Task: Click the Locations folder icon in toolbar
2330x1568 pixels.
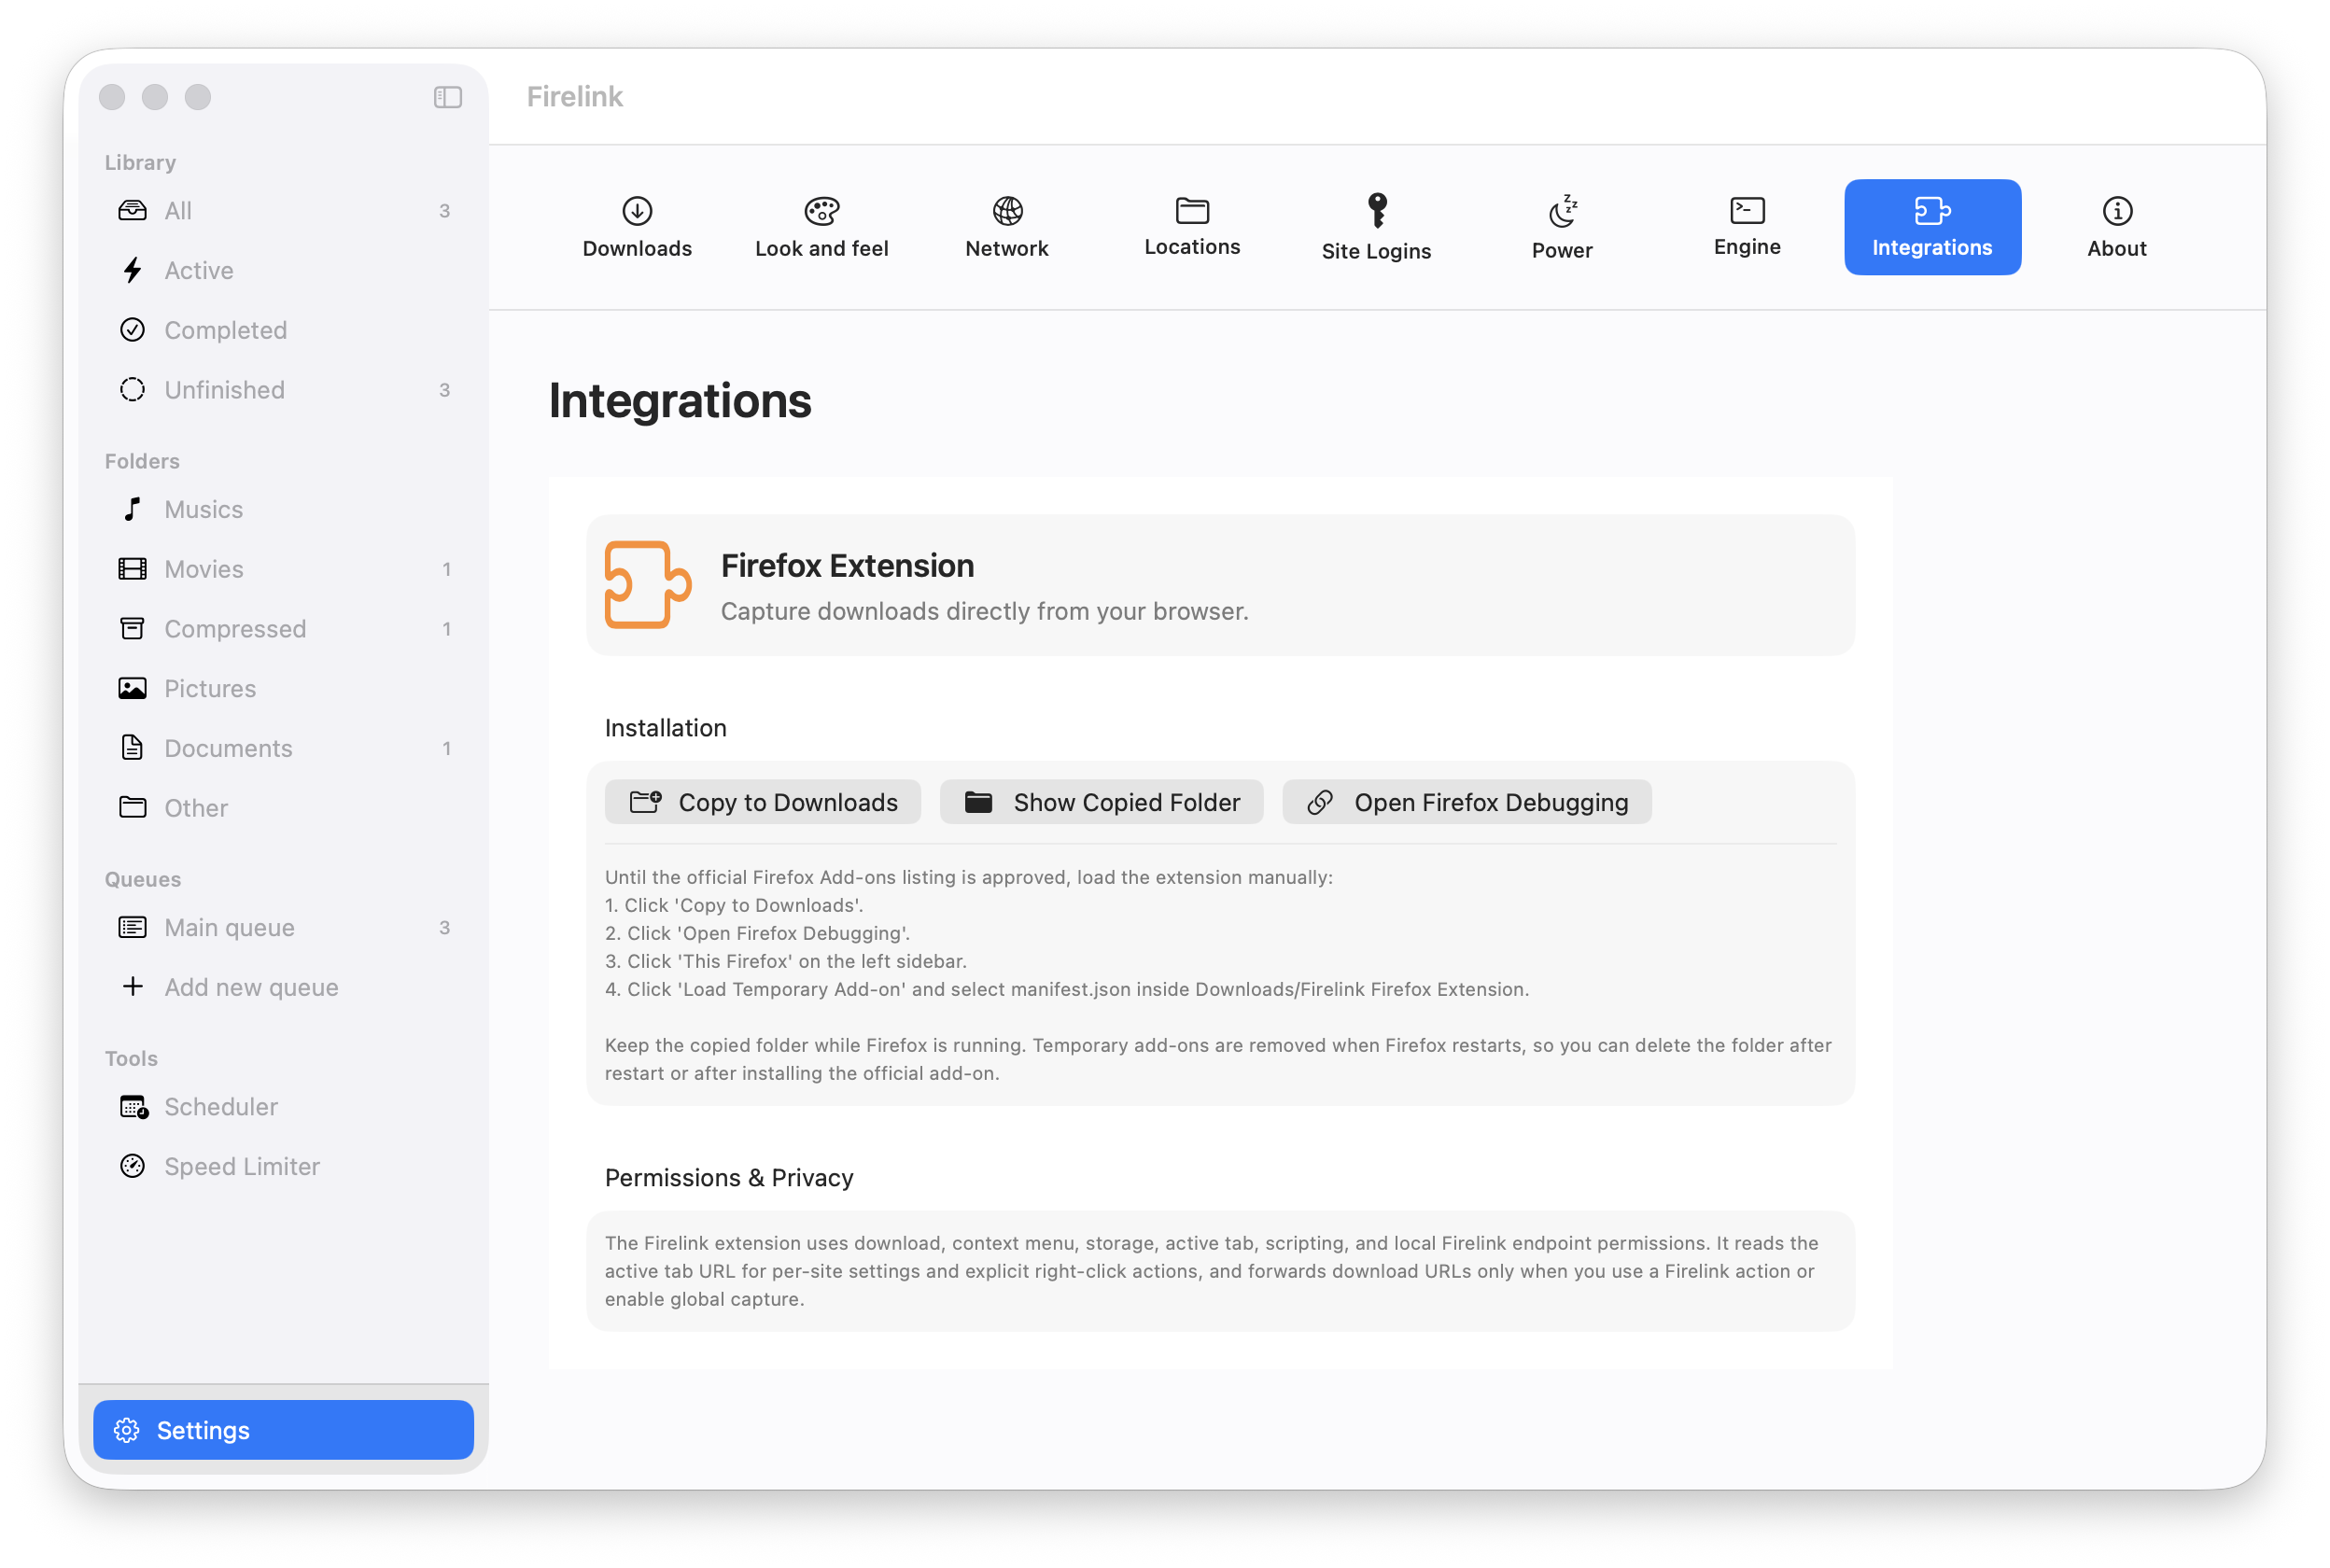Action: 1192,210
